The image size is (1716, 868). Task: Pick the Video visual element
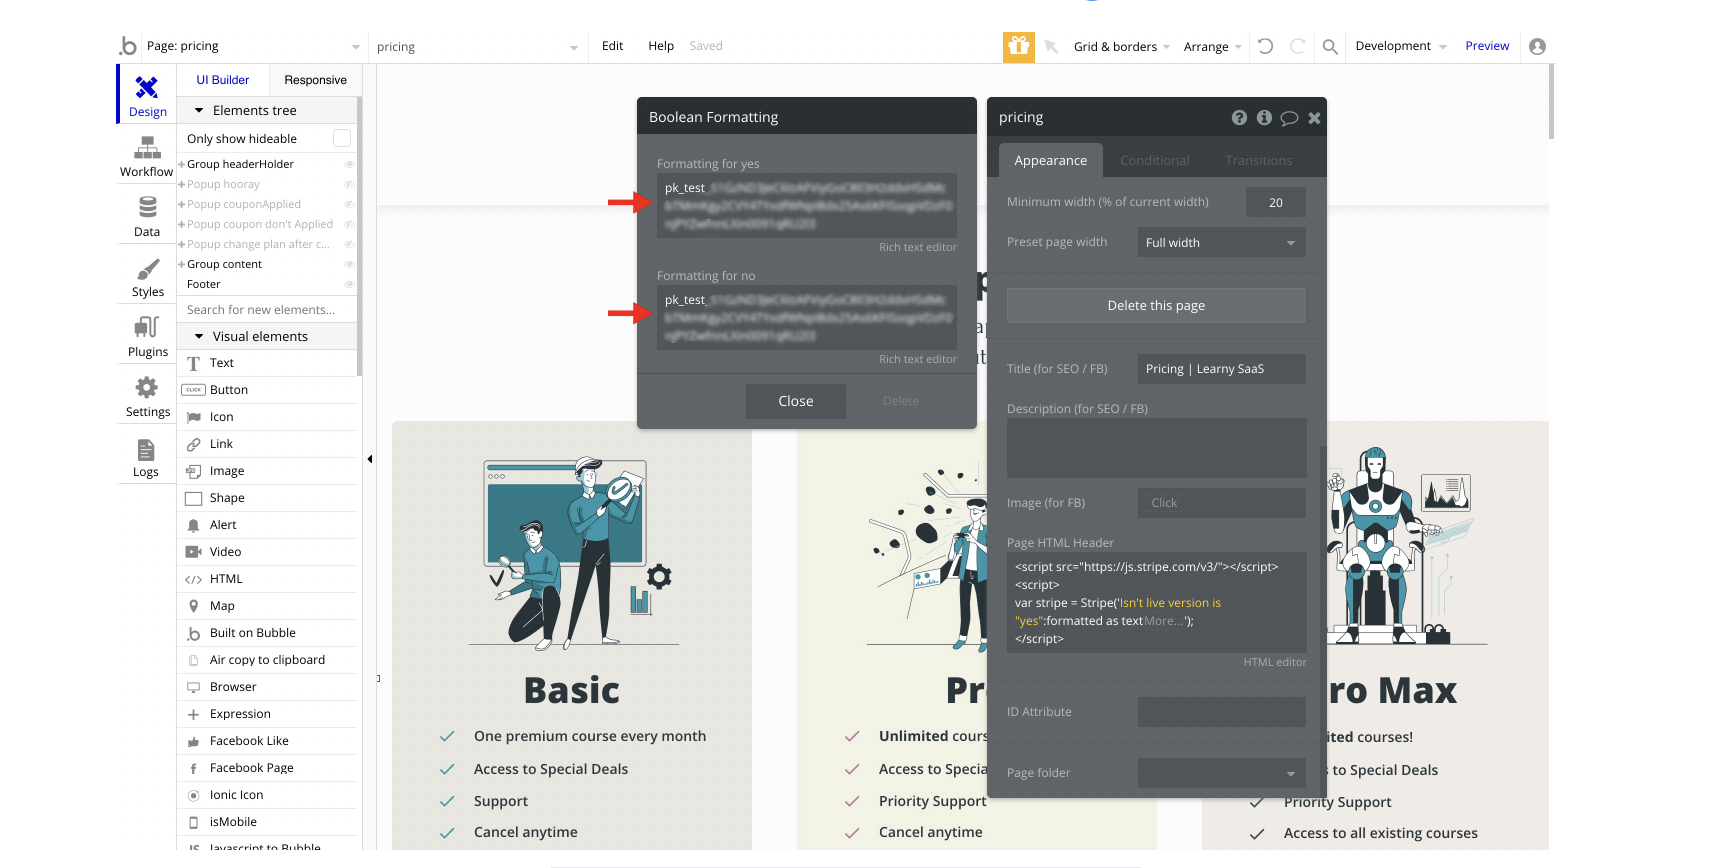click(267, 552)
